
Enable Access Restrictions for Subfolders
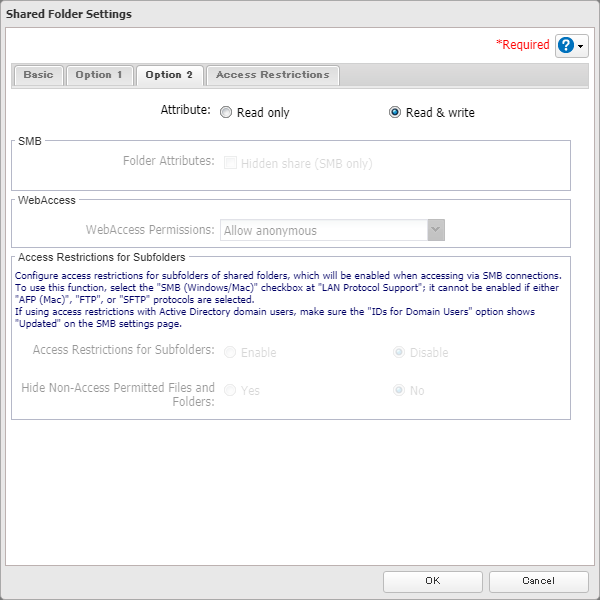click(x=231, y=353)
